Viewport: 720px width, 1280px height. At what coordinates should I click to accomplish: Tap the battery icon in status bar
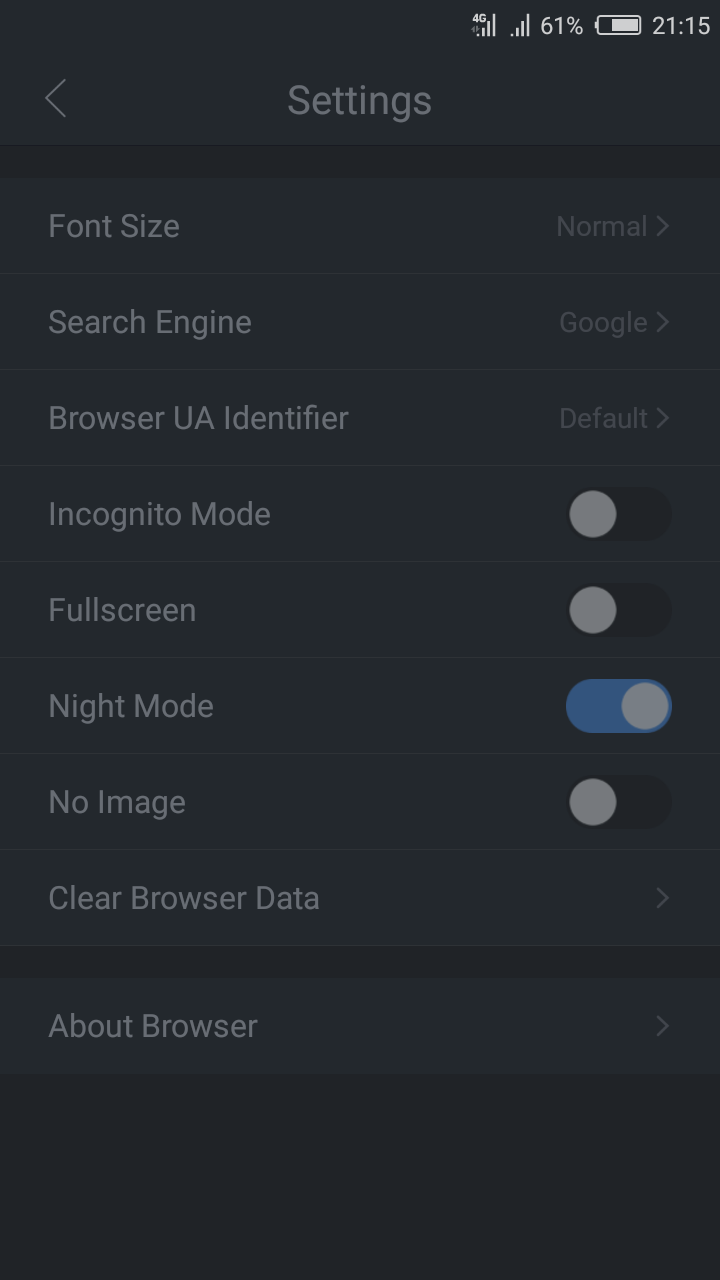(x=618, y=26)
